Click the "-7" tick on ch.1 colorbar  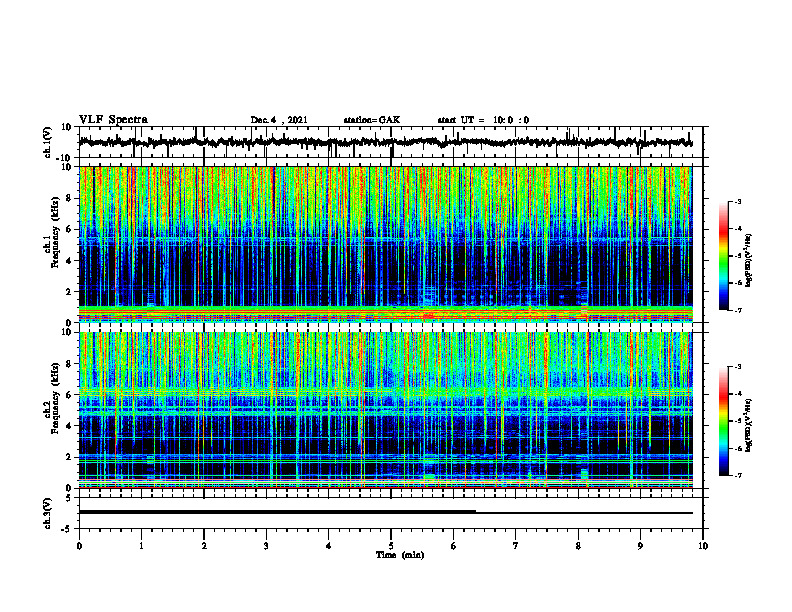tap(737, 310)
